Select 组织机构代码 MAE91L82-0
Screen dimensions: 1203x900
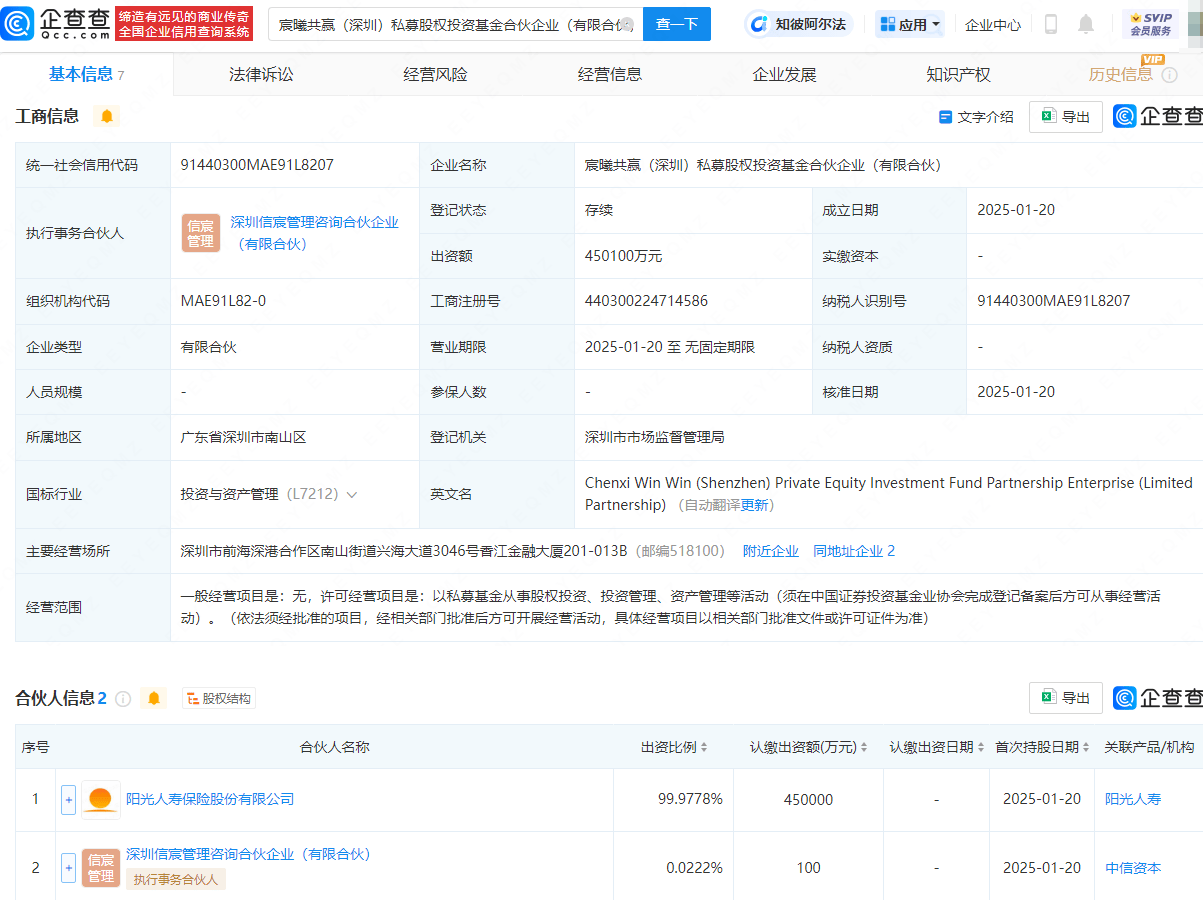coord(223,301)
